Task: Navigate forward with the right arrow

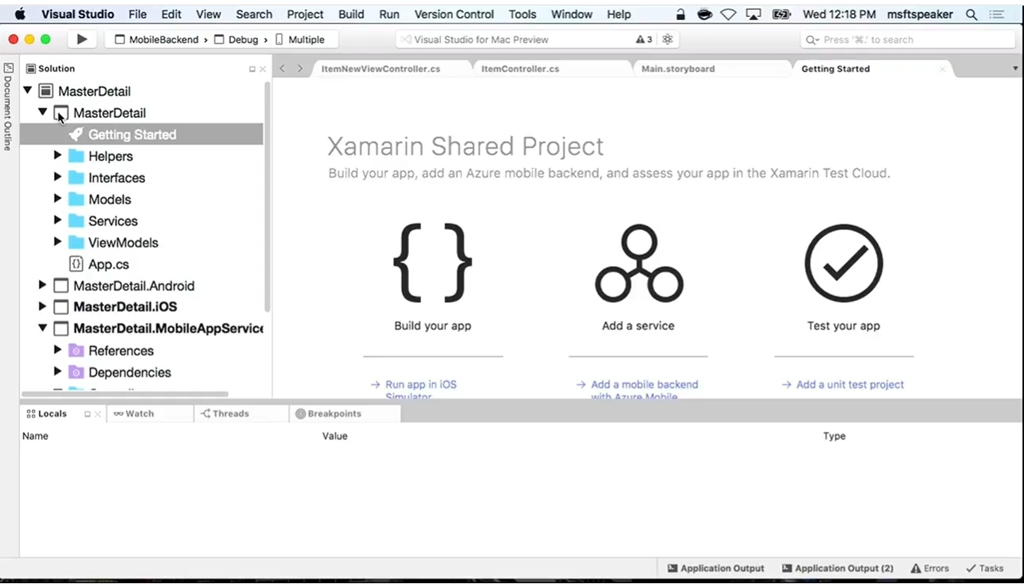Action: click(300, 69)
